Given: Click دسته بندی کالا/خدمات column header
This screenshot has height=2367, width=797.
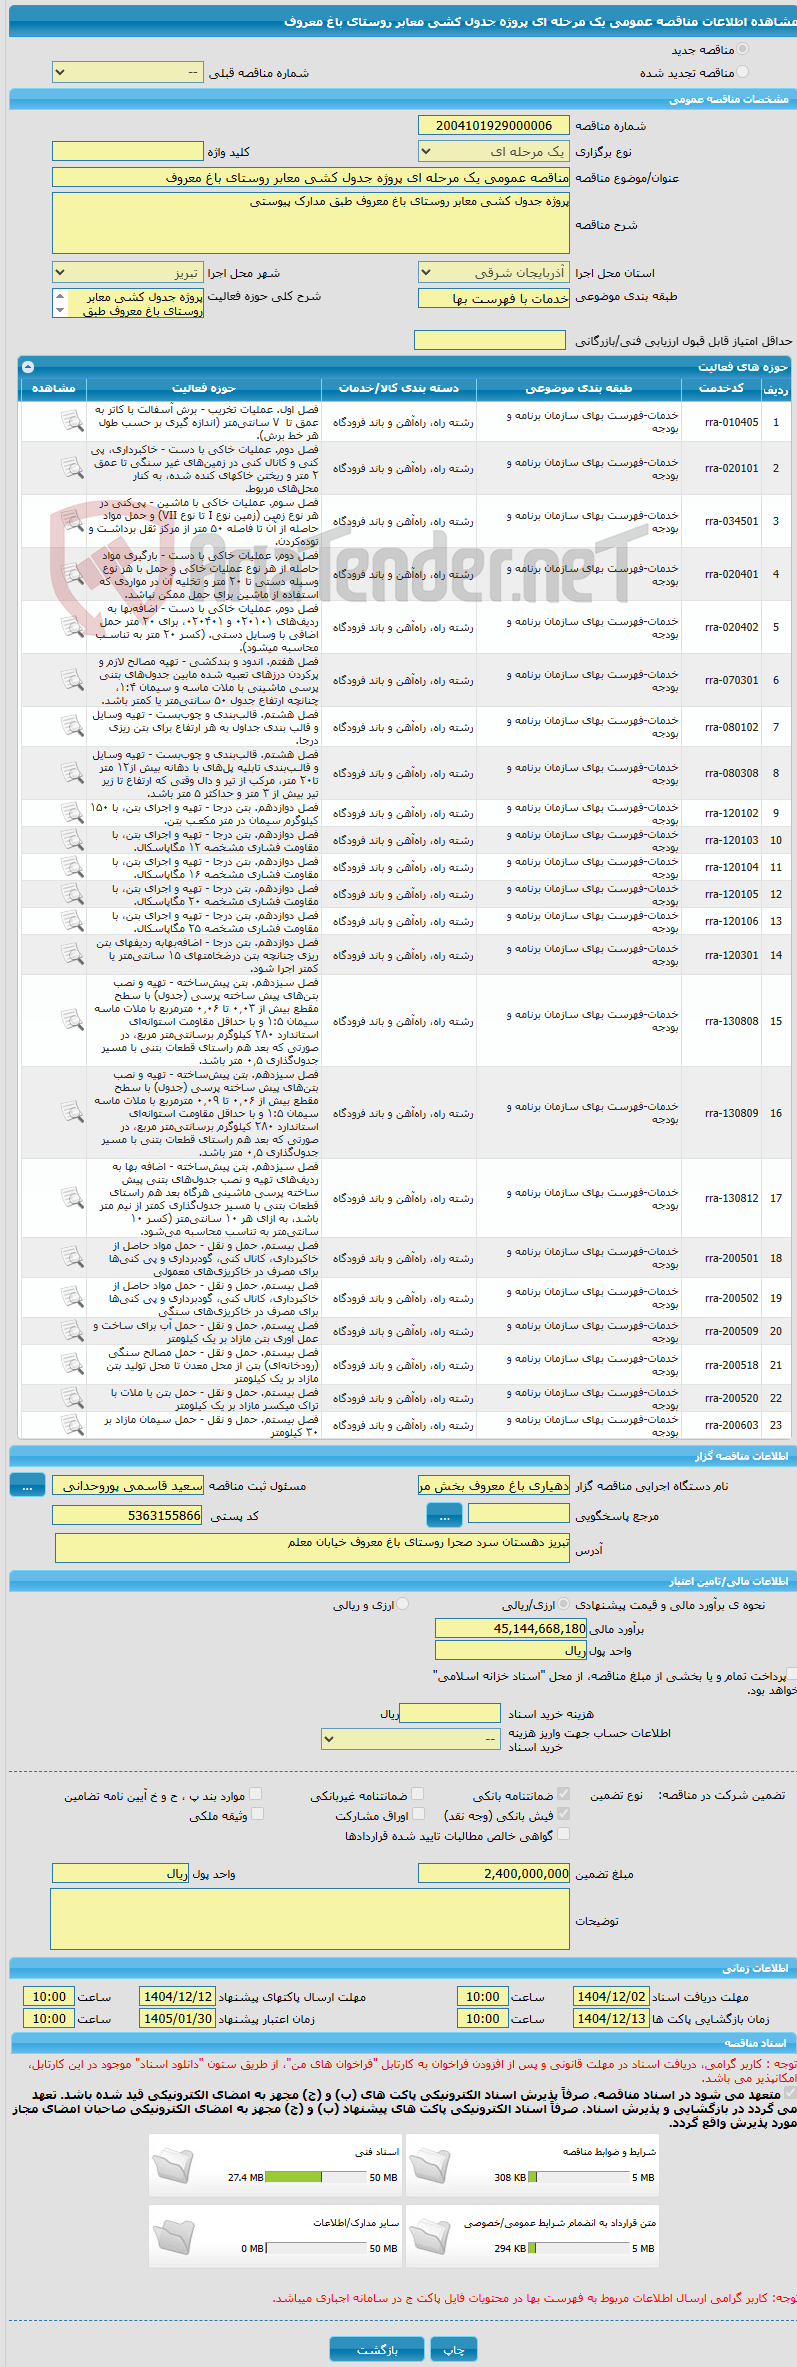Looking at the screenshot, I should pos(399,388).
